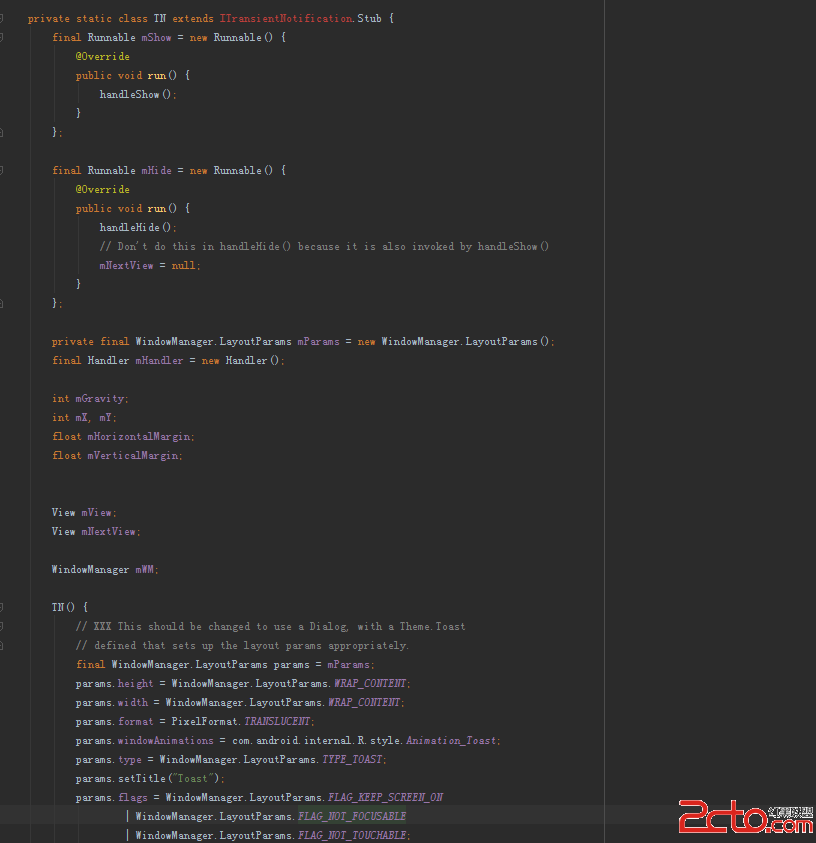Image resolution: width=816 pixels, height=843 pixels.
Task: Click the handleHide(); call line
Action: [x=138, y=227]
